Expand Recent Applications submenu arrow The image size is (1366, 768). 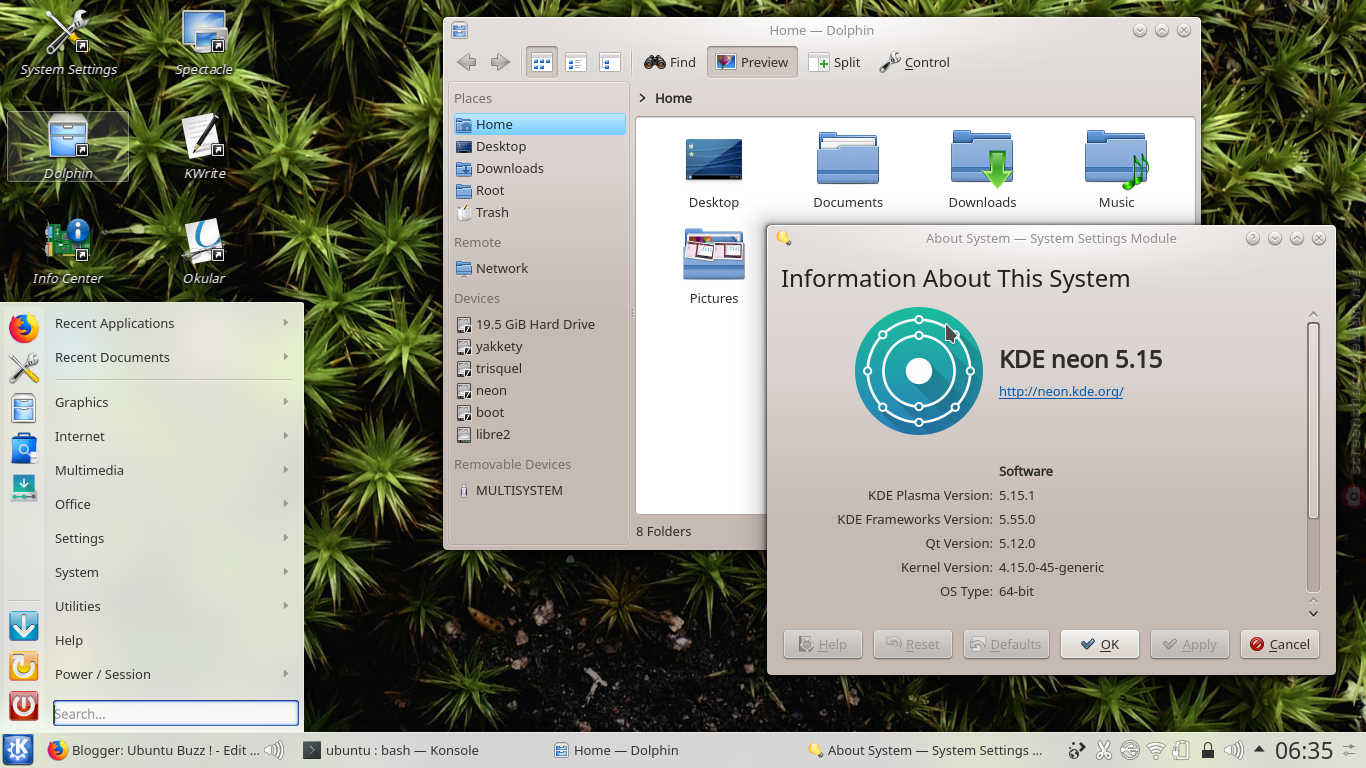pyautogui.click(x=286, y=323)
